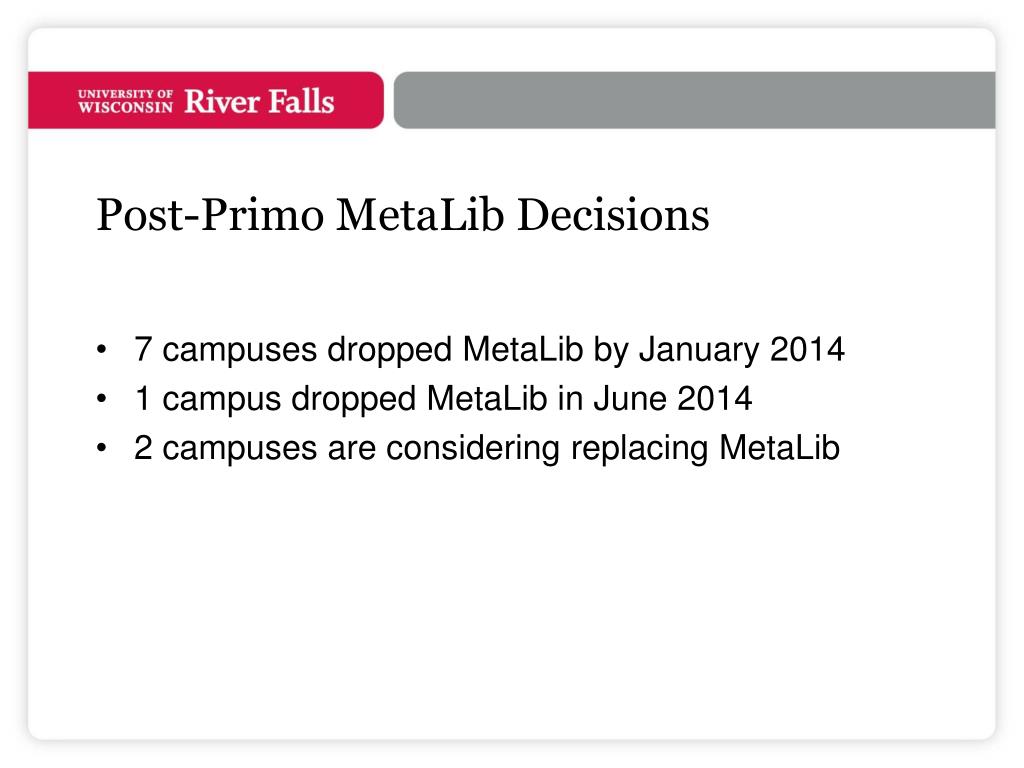Select the first bullet point marker
The image size is (1024, 768).
coord(101,350)
